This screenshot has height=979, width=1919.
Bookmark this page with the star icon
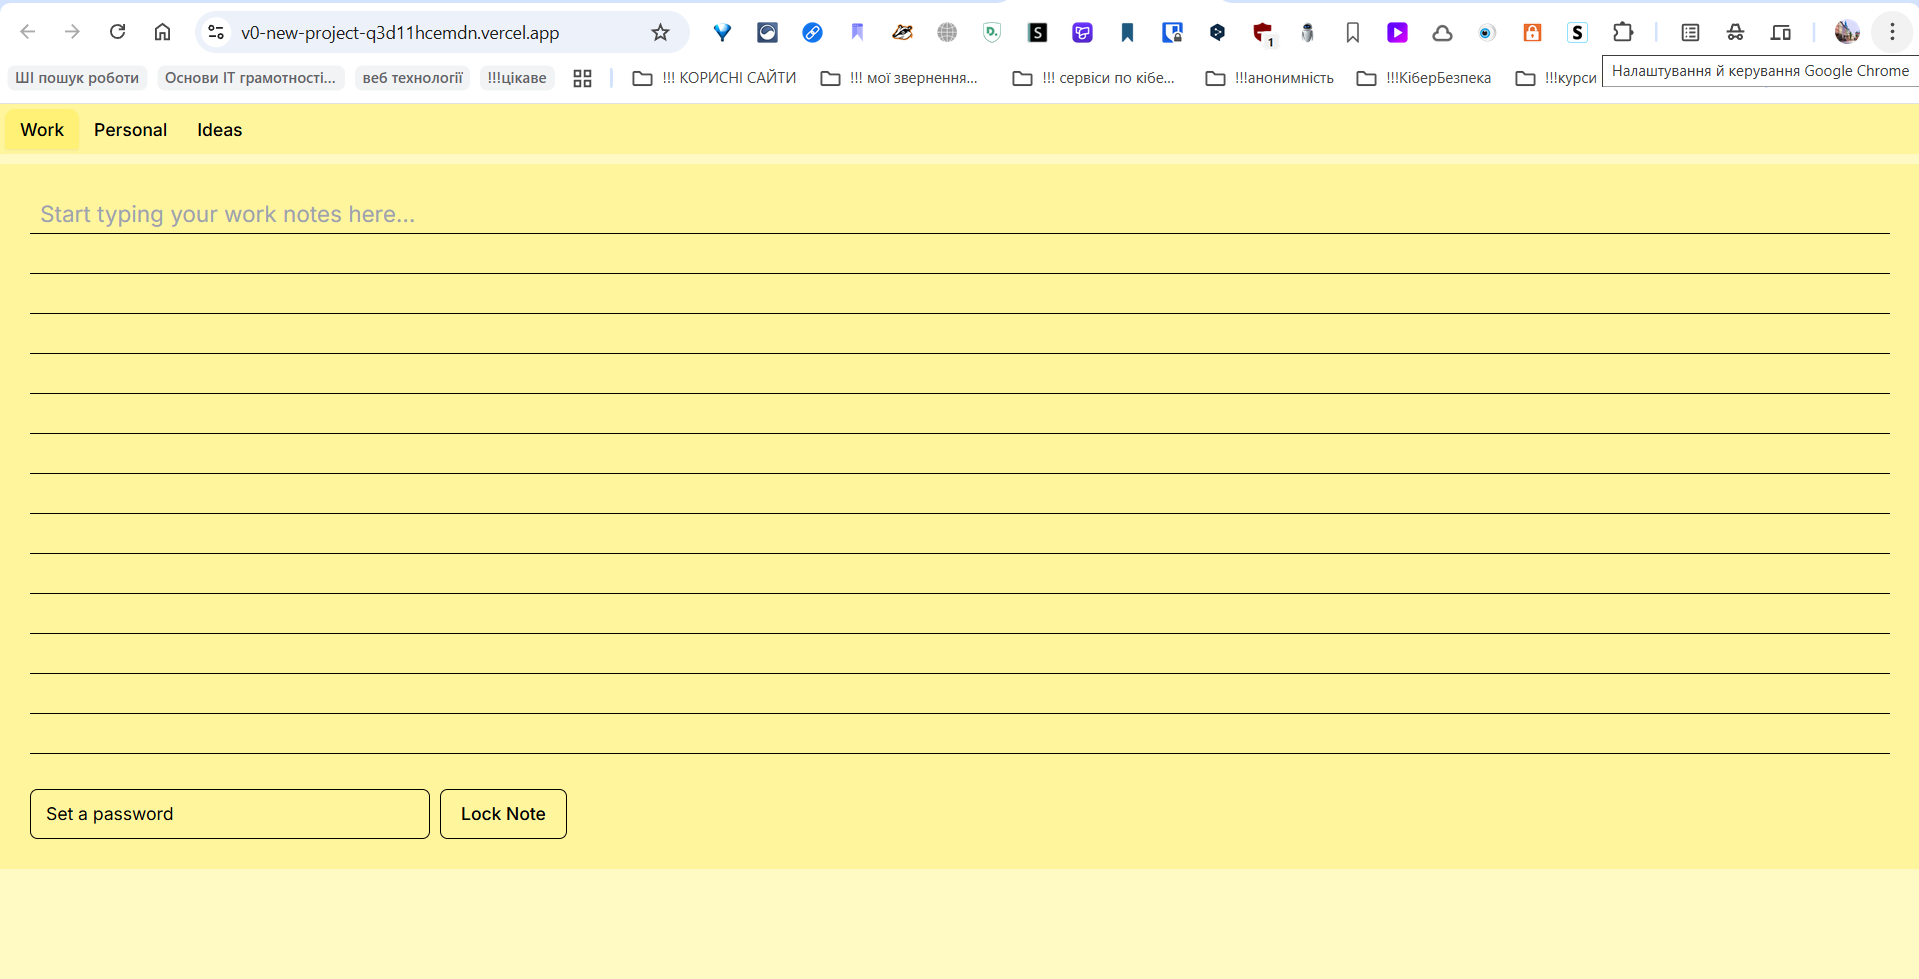click(x=660, y=33)
